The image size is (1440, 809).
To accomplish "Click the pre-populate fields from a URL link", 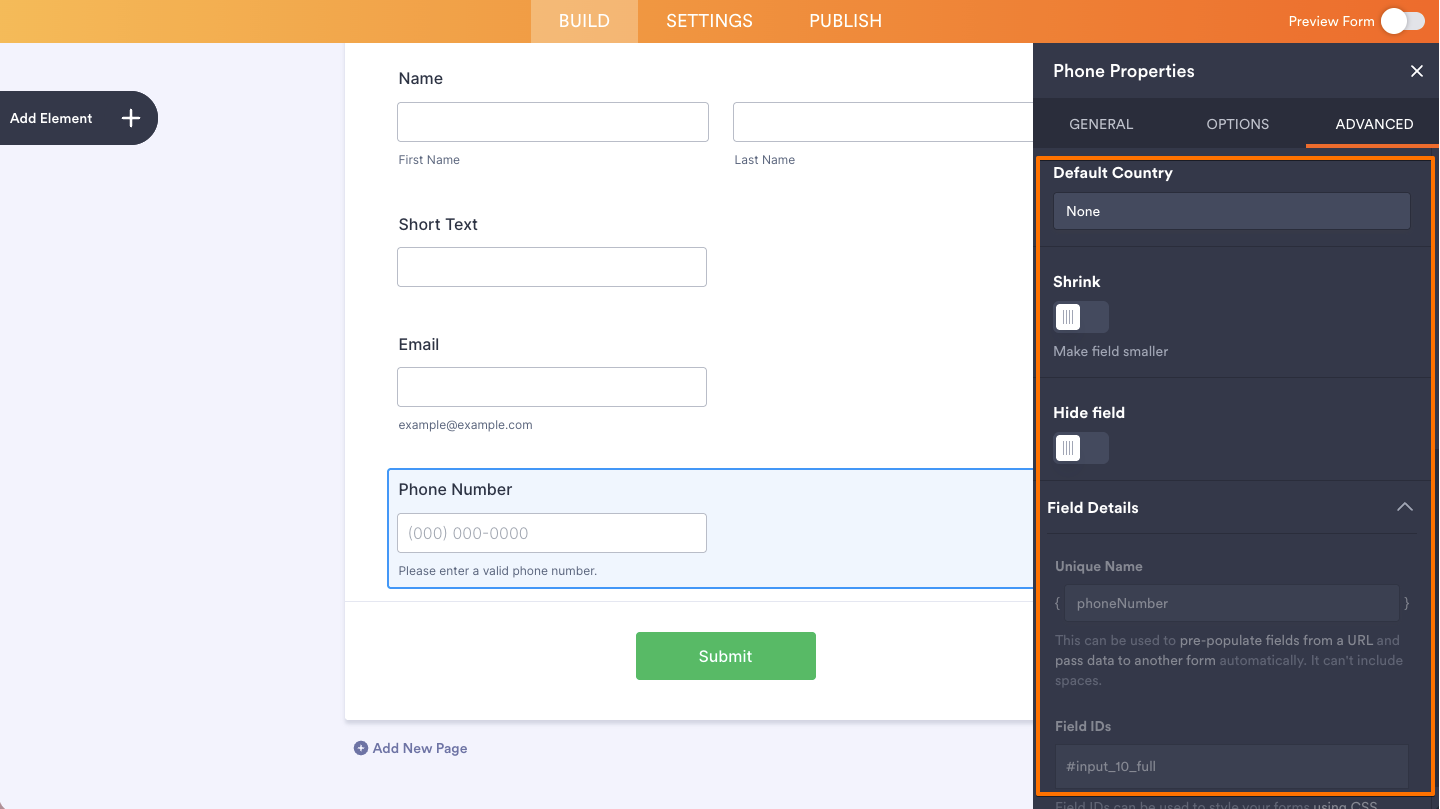I will [1276, 640].
